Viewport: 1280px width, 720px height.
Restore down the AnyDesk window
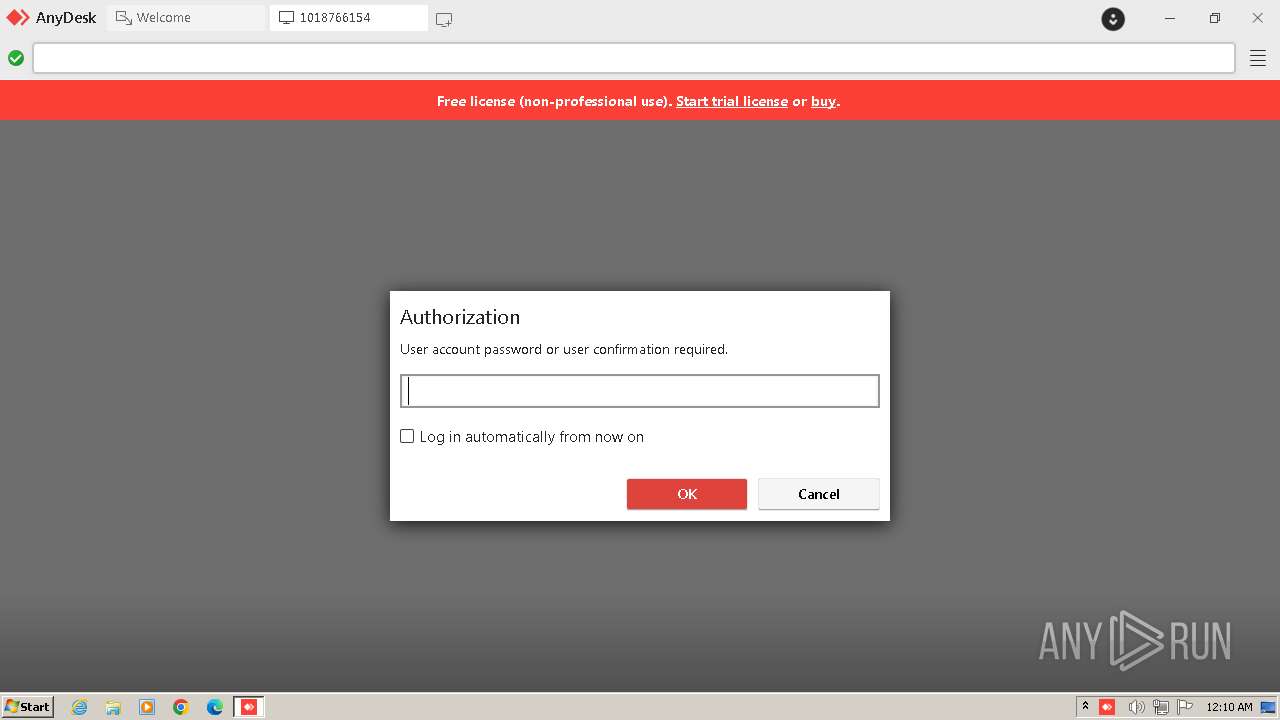tap(1214, 18)
